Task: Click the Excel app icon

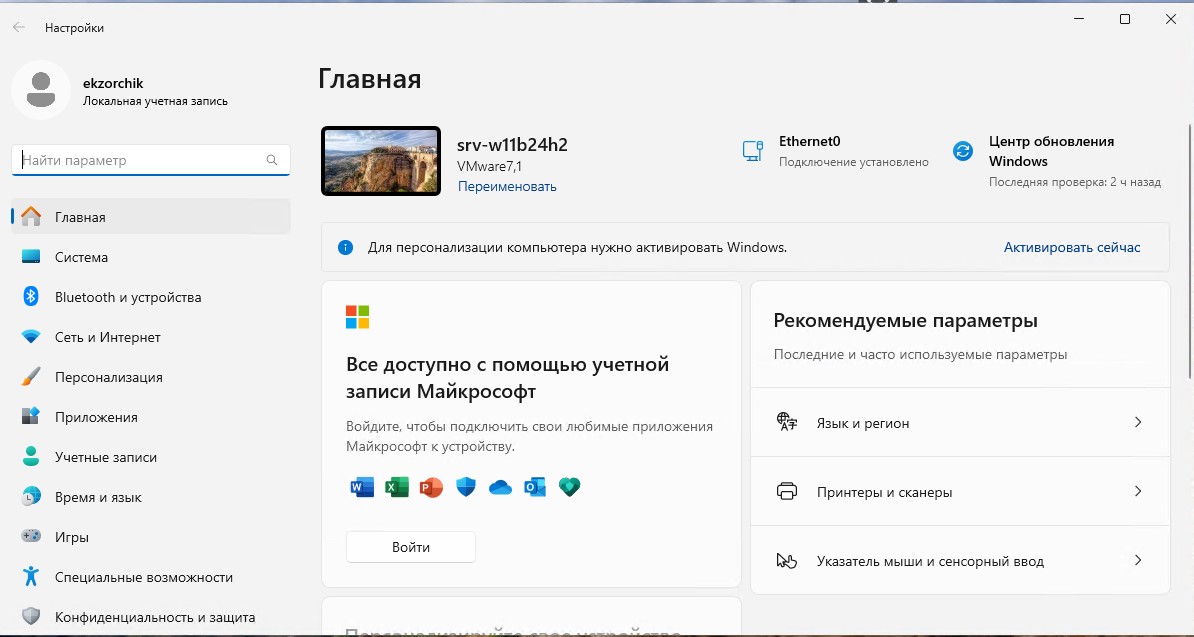Action: coord(397,487)
